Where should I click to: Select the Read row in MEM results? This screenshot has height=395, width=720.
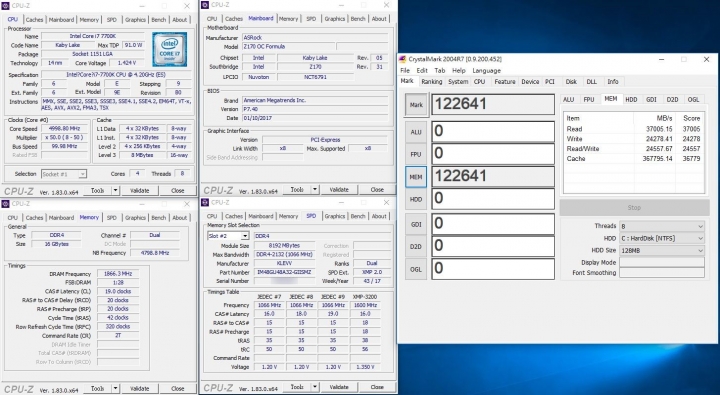pyautogui.click(x=633, y=129)
